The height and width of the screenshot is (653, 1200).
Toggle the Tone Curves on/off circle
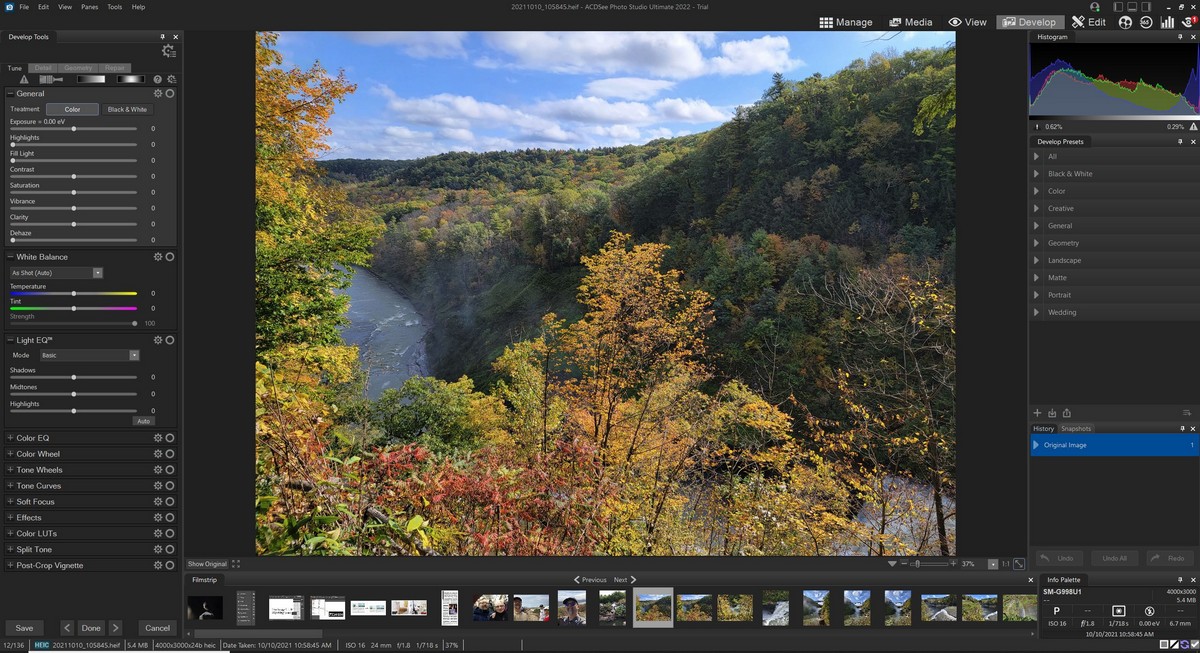click(170, 486)
